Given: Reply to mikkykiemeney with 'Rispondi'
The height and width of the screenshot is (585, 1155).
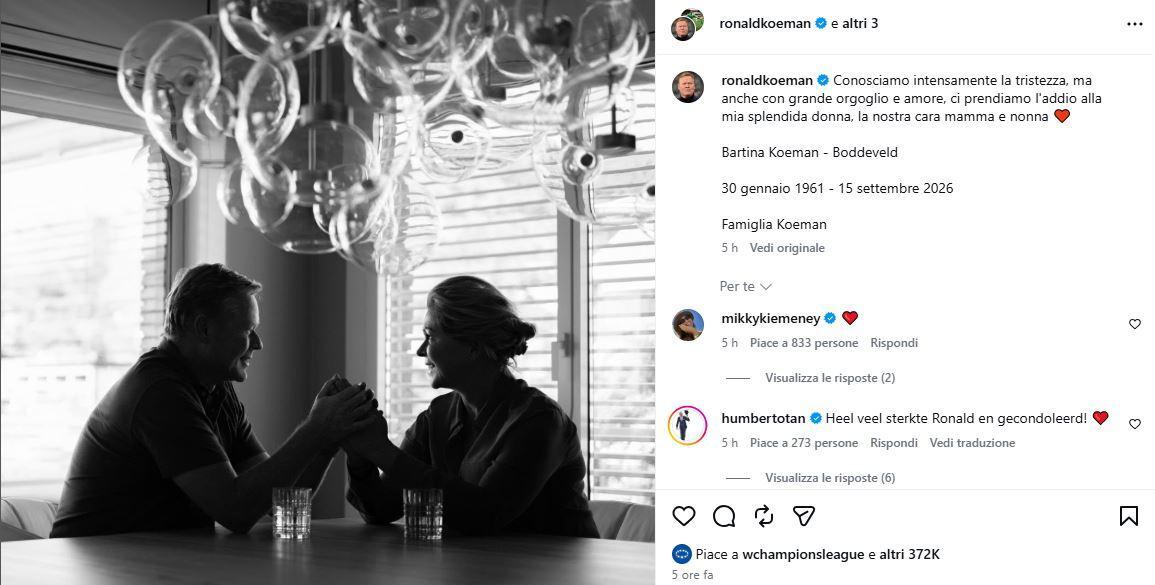Looking at the screenshot, I should [x=894, y=343].
